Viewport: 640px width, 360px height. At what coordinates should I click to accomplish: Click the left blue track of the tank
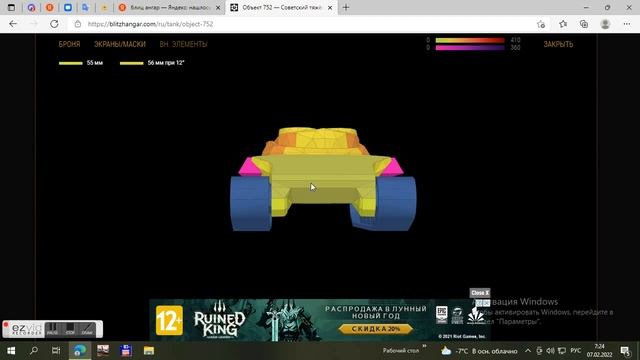pos(250,203)
